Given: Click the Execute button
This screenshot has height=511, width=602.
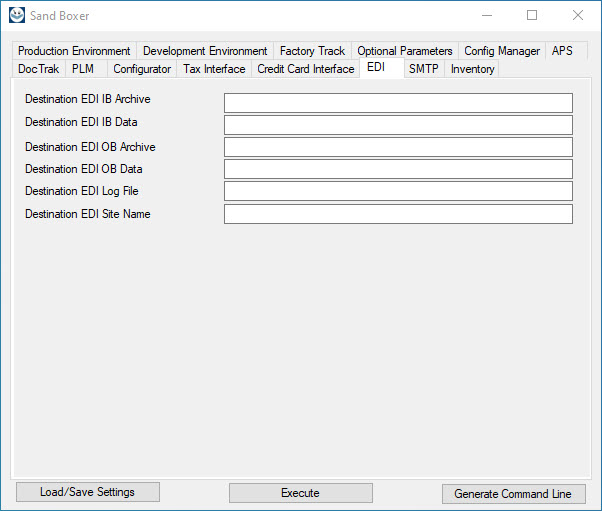Looking at the screenshot, I should (x=300, y=493).
